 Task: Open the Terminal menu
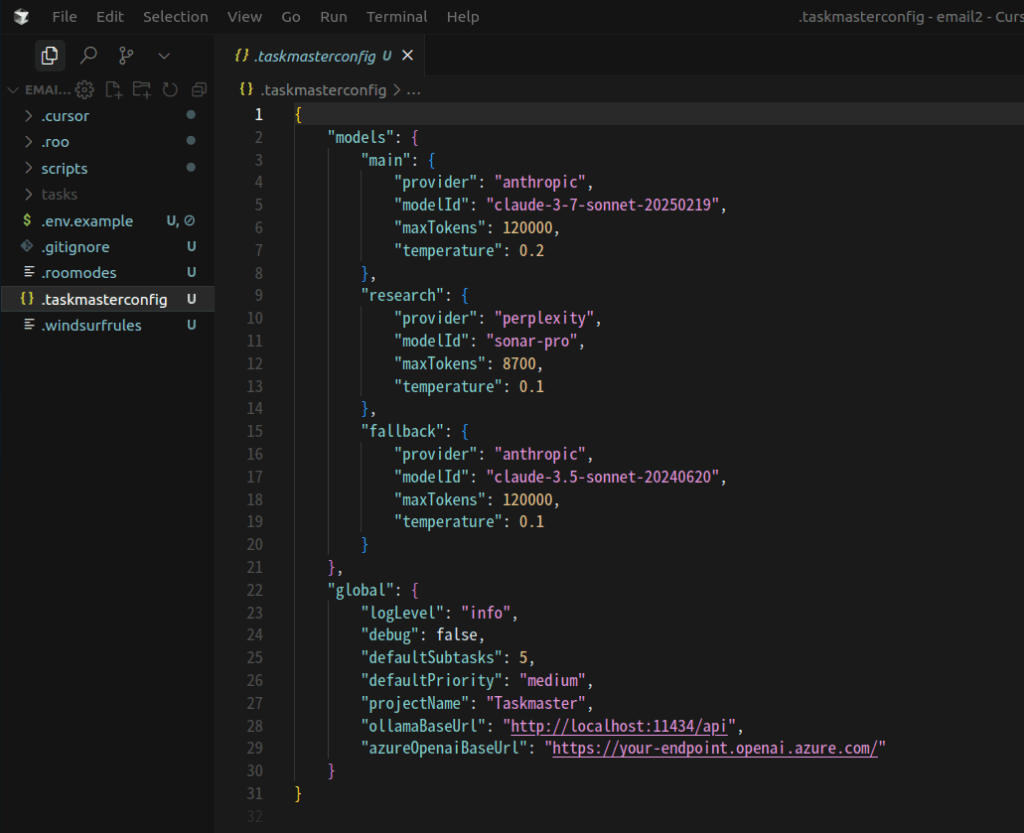coord(396,17)
